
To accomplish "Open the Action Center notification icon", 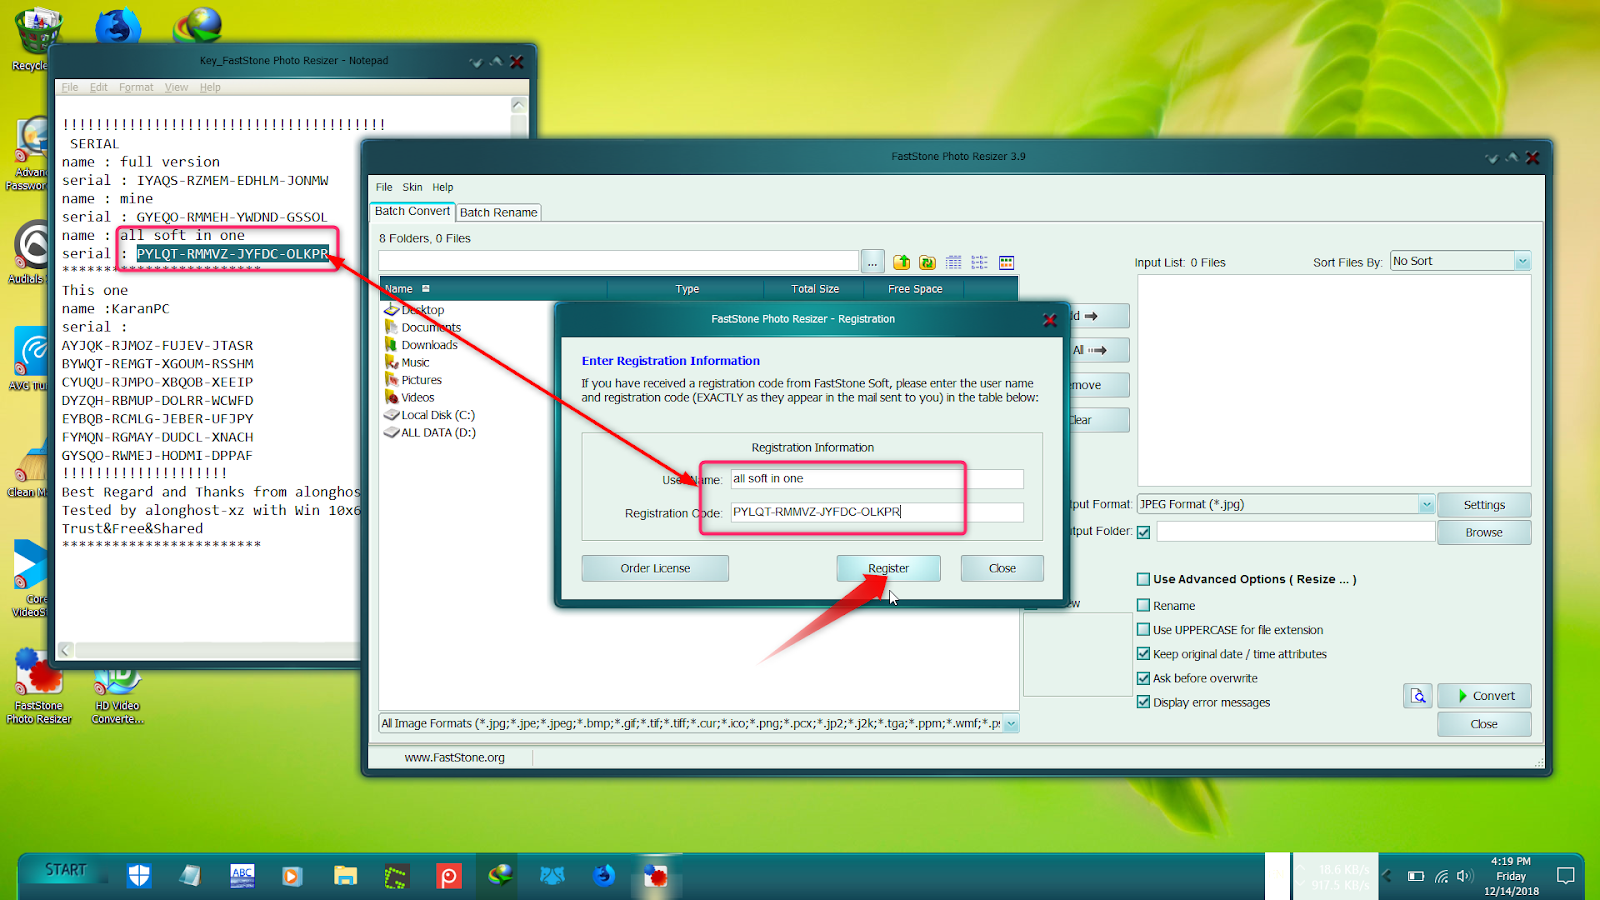I will tap(1566, 876).
